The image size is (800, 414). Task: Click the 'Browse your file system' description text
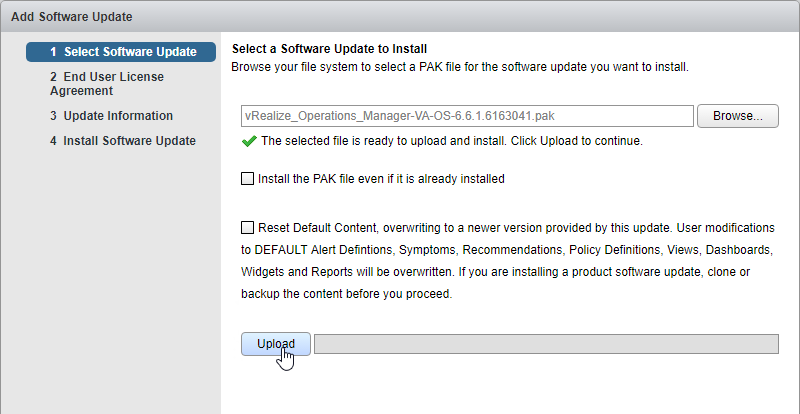(x=460, y=67)
